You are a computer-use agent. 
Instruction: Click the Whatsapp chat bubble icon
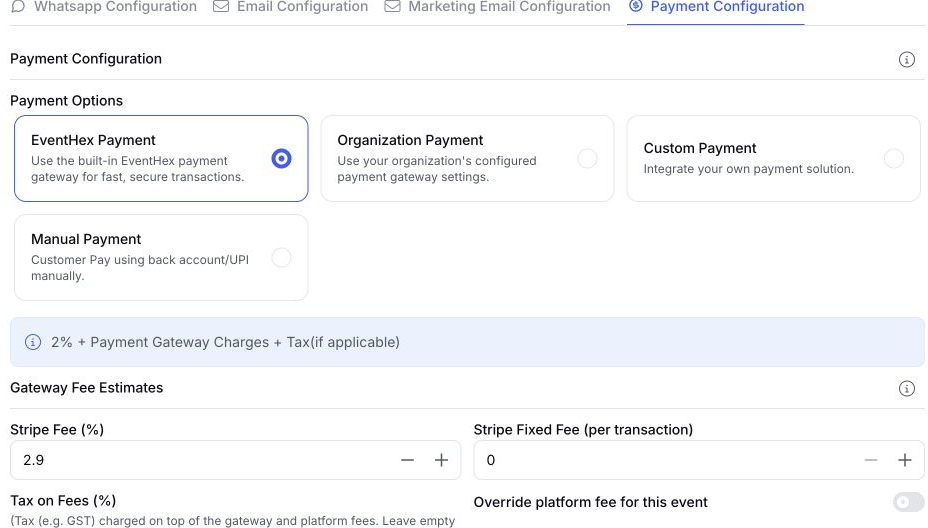click(x=18, y=7)
